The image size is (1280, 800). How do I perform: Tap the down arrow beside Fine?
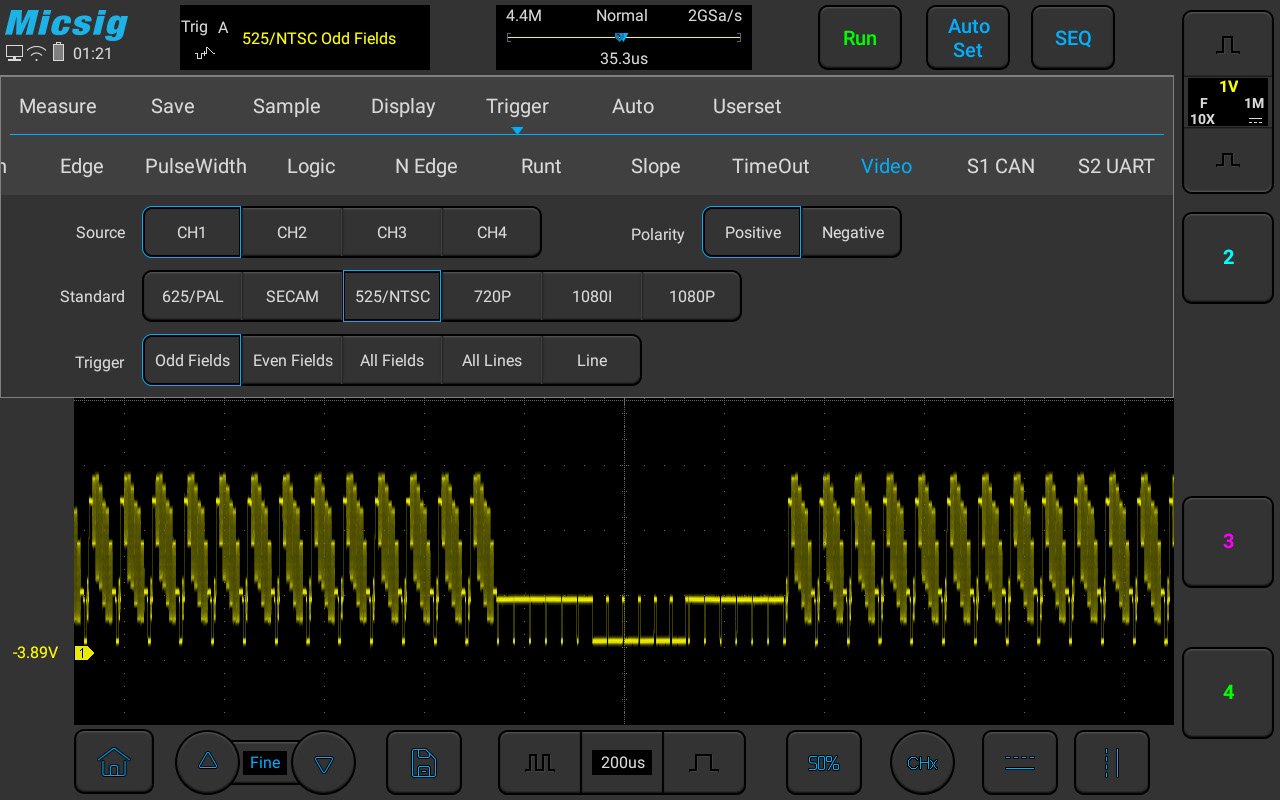coord(324,762)
